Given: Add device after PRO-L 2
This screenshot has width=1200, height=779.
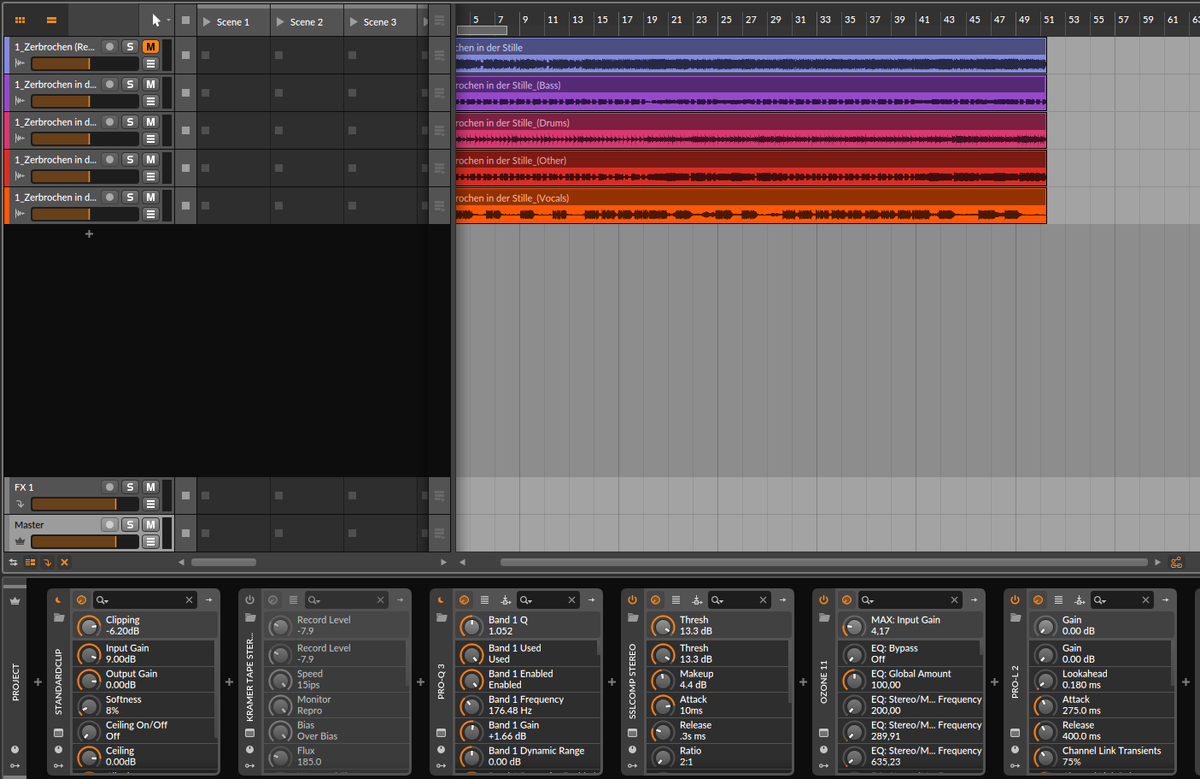Looking at the screenshot, I should point(1185,682).
